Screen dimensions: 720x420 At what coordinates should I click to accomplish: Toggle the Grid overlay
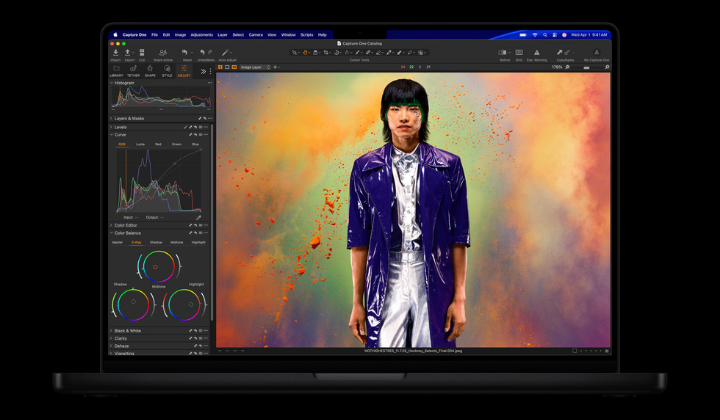click(x=519, y=53)
